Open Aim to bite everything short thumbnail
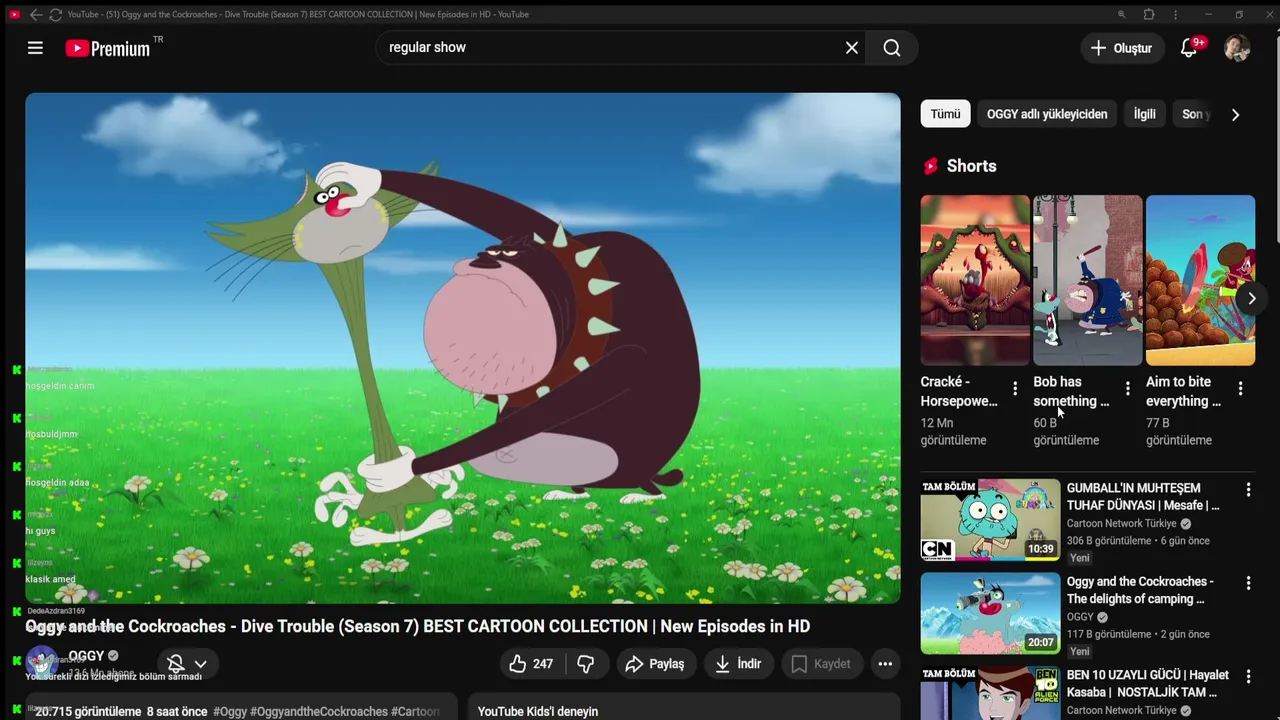The width and height of the screenshot is (1280, 720). pyautogui.click(x=1200, y=280)
